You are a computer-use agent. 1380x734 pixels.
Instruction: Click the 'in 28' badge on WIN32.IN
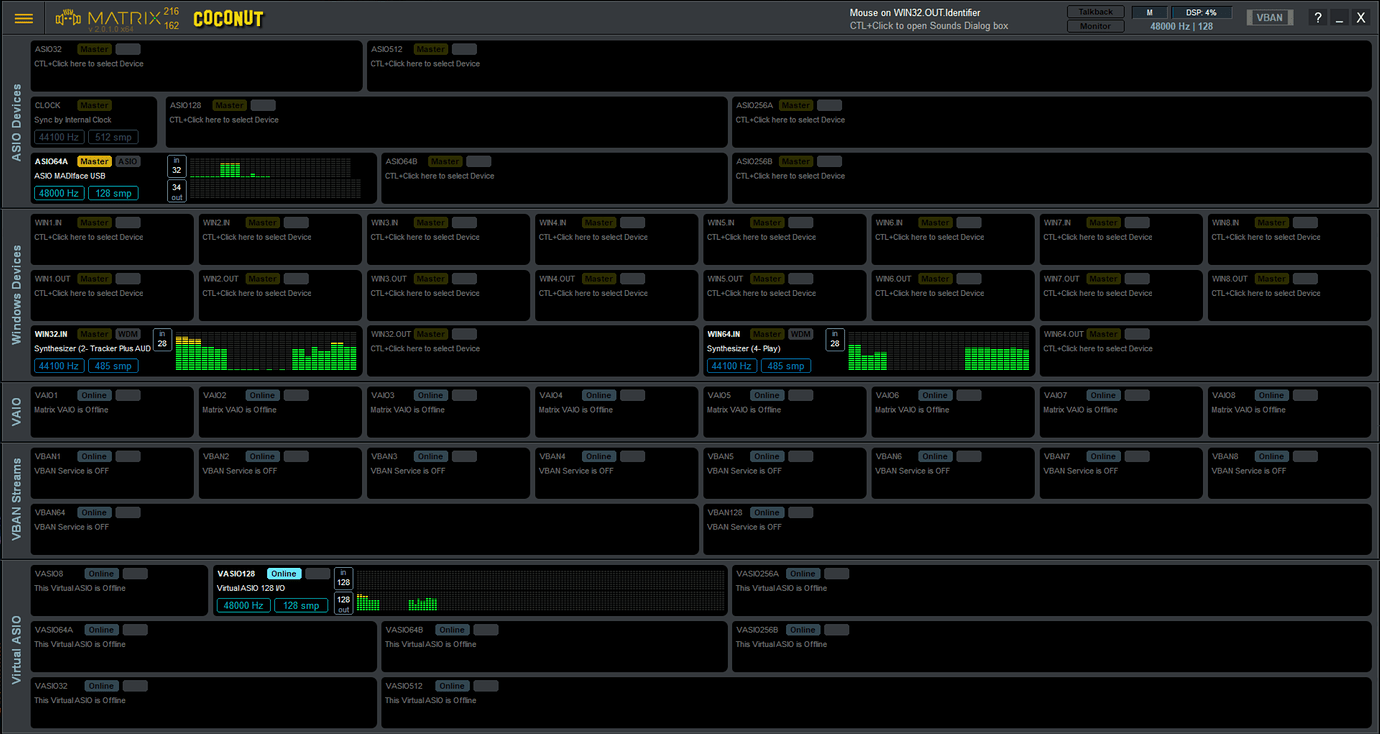pos(161,339)
